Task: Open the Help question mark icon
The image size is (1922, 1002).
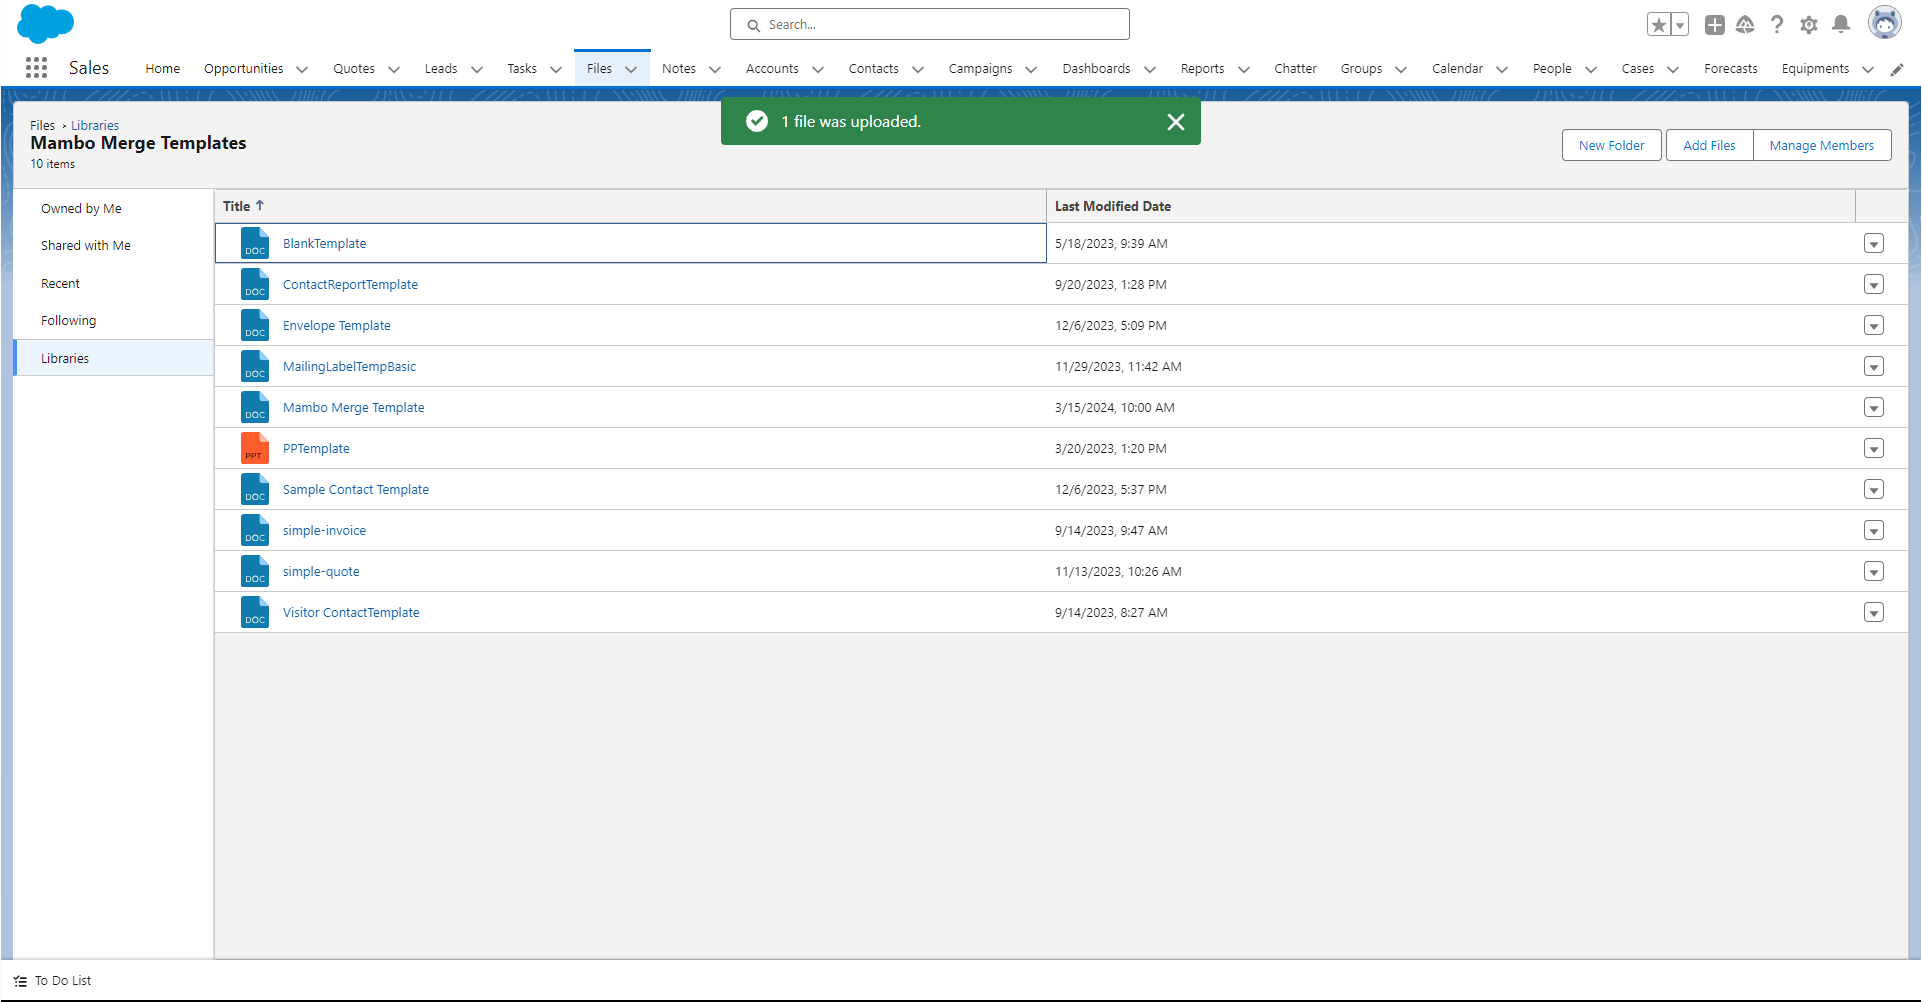Action: point(1777,25)
